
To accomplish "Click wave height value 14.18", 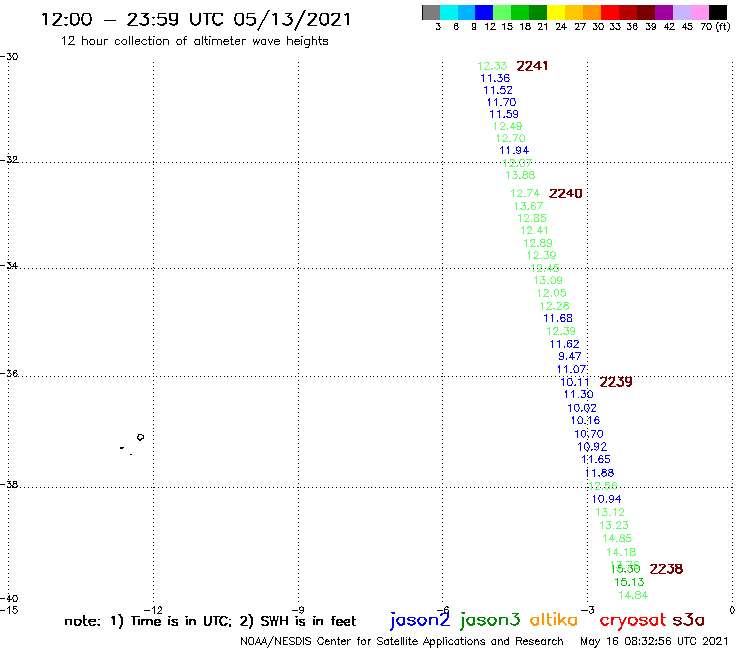I will (621, 552).
